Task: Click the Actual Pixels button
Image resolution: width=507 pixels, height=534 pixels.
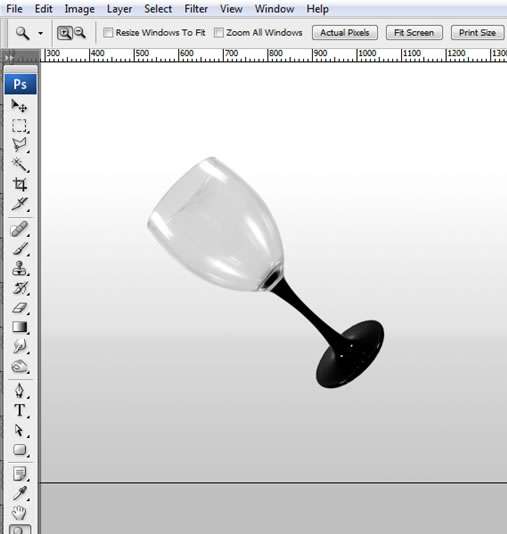Action: click(x=345, y=33)
